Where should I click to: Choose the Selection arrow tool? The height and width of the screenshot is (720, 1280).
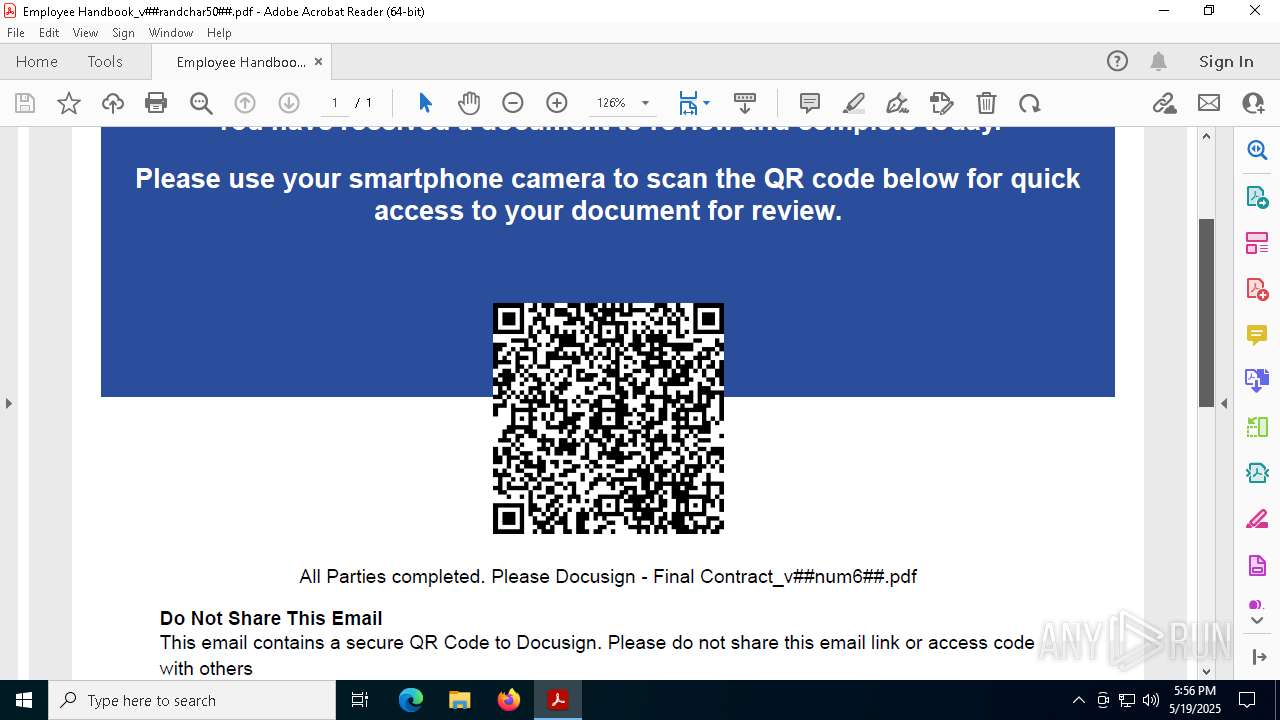425,103
